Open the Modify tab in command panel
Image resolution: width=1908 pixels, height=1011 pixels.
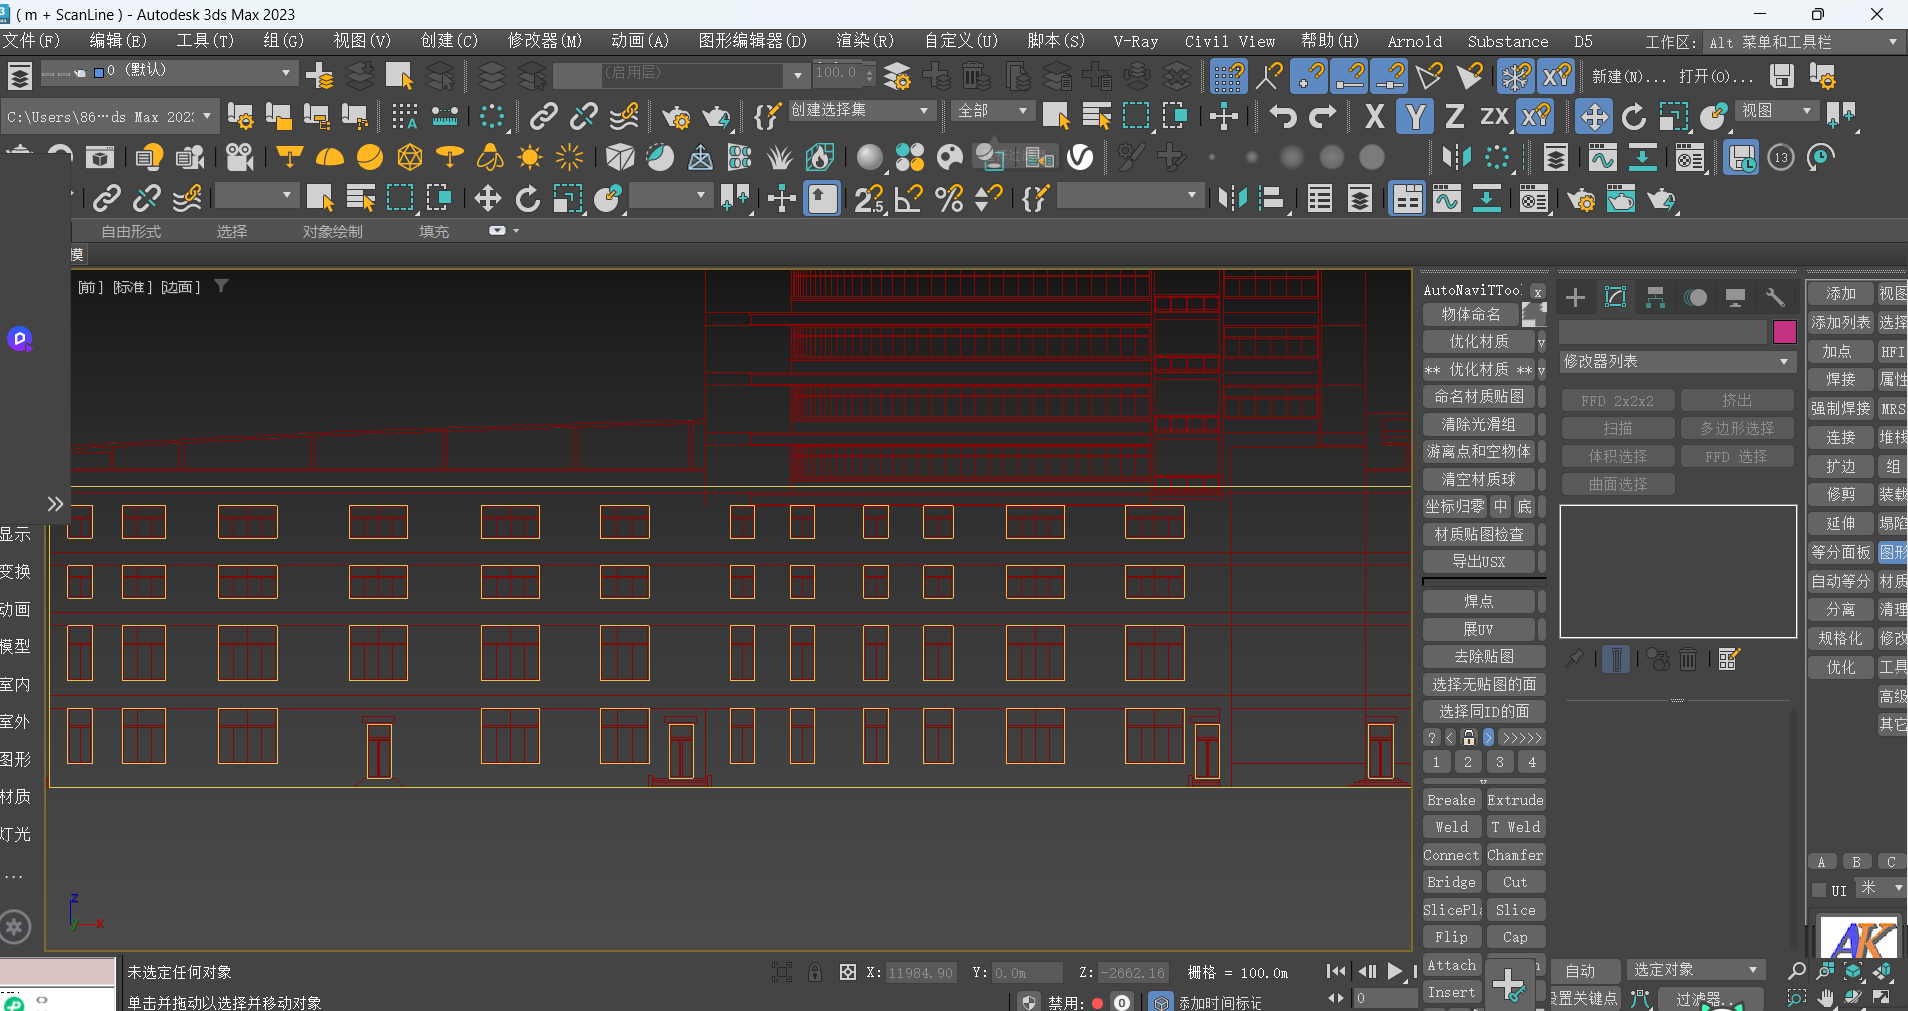pyautogui.click(x=1615, y=297)
